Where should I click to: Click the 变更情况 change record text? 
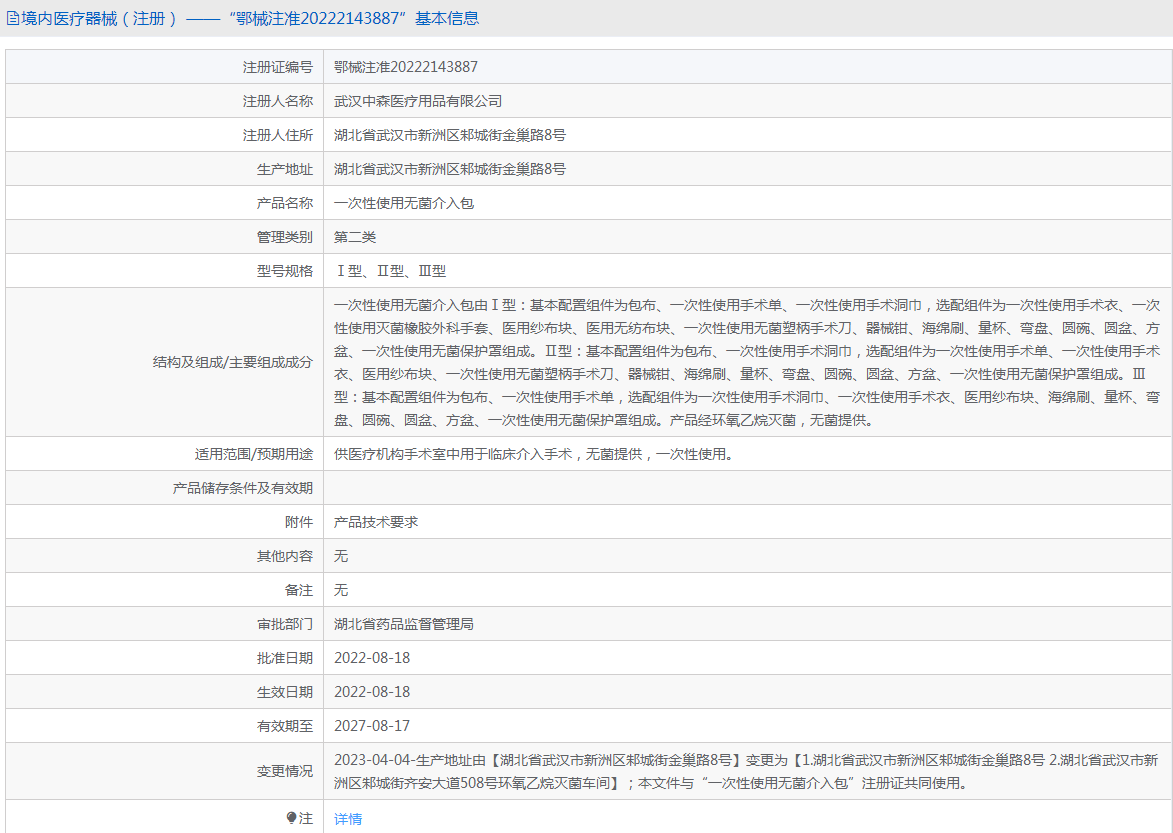746,771
